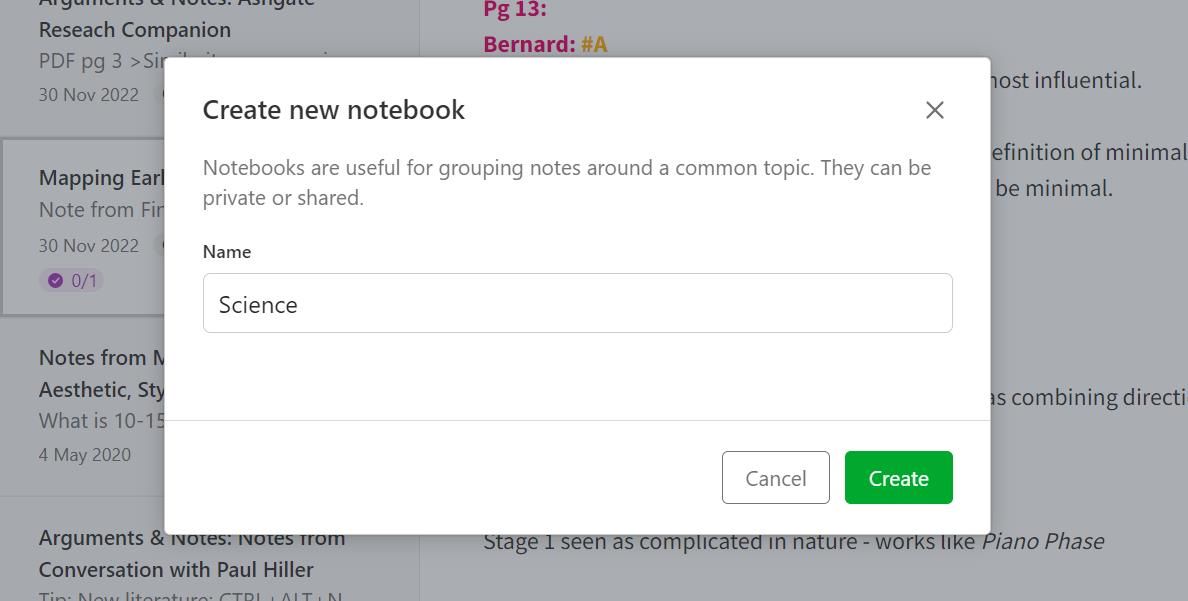This screenshot has height=601, width=1188.
Task: Click the 'PDF pg 3' reference link
Action: click(65, 60)
